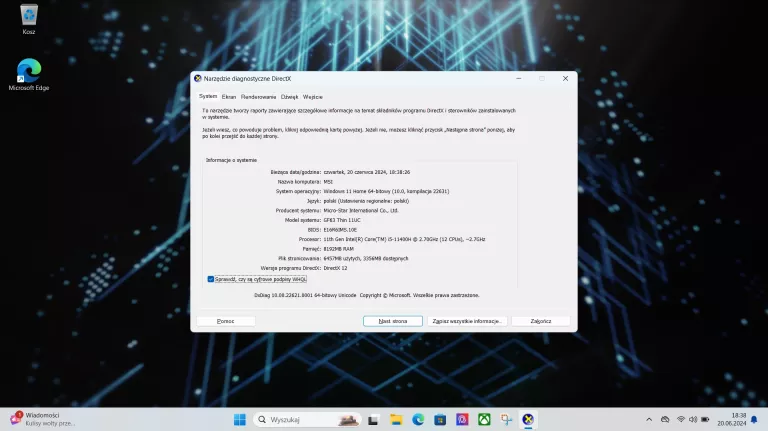Open the Wiadomości news widget

(x=42, y=419)
